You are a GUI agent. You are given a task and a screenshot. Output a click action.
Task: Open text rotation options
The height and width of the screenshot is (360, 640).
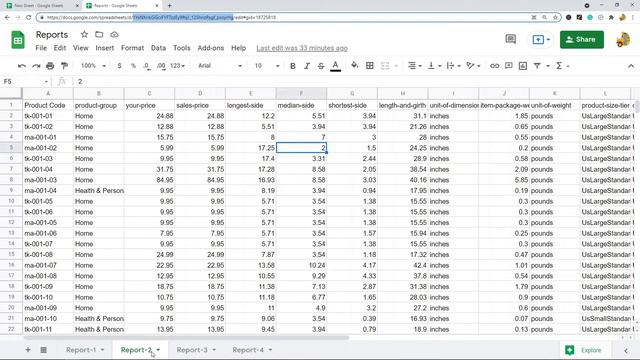(473, 66)
